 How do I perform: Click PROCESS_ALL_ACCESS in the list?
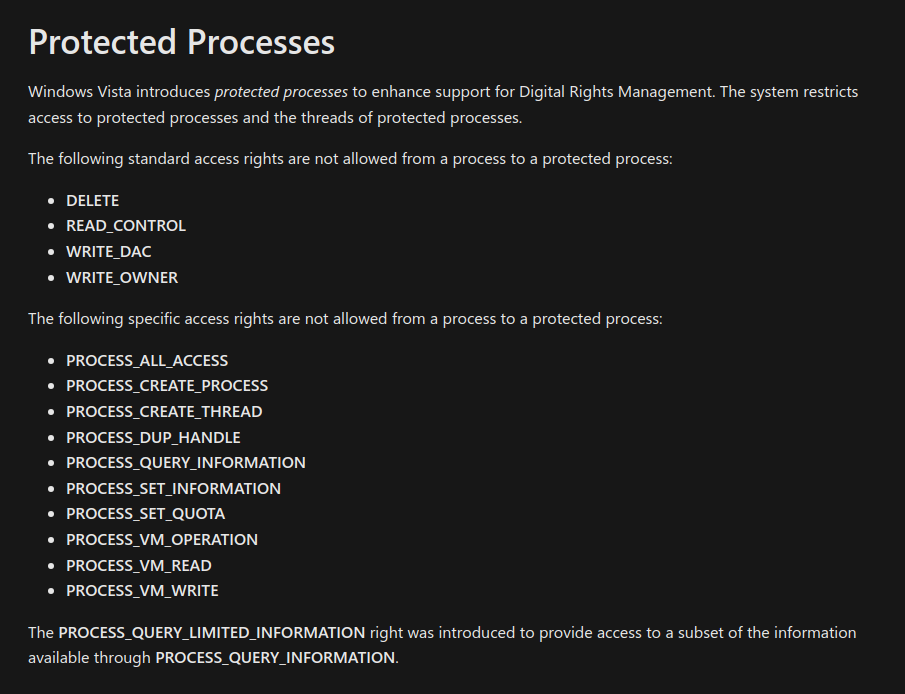point(147,360)
